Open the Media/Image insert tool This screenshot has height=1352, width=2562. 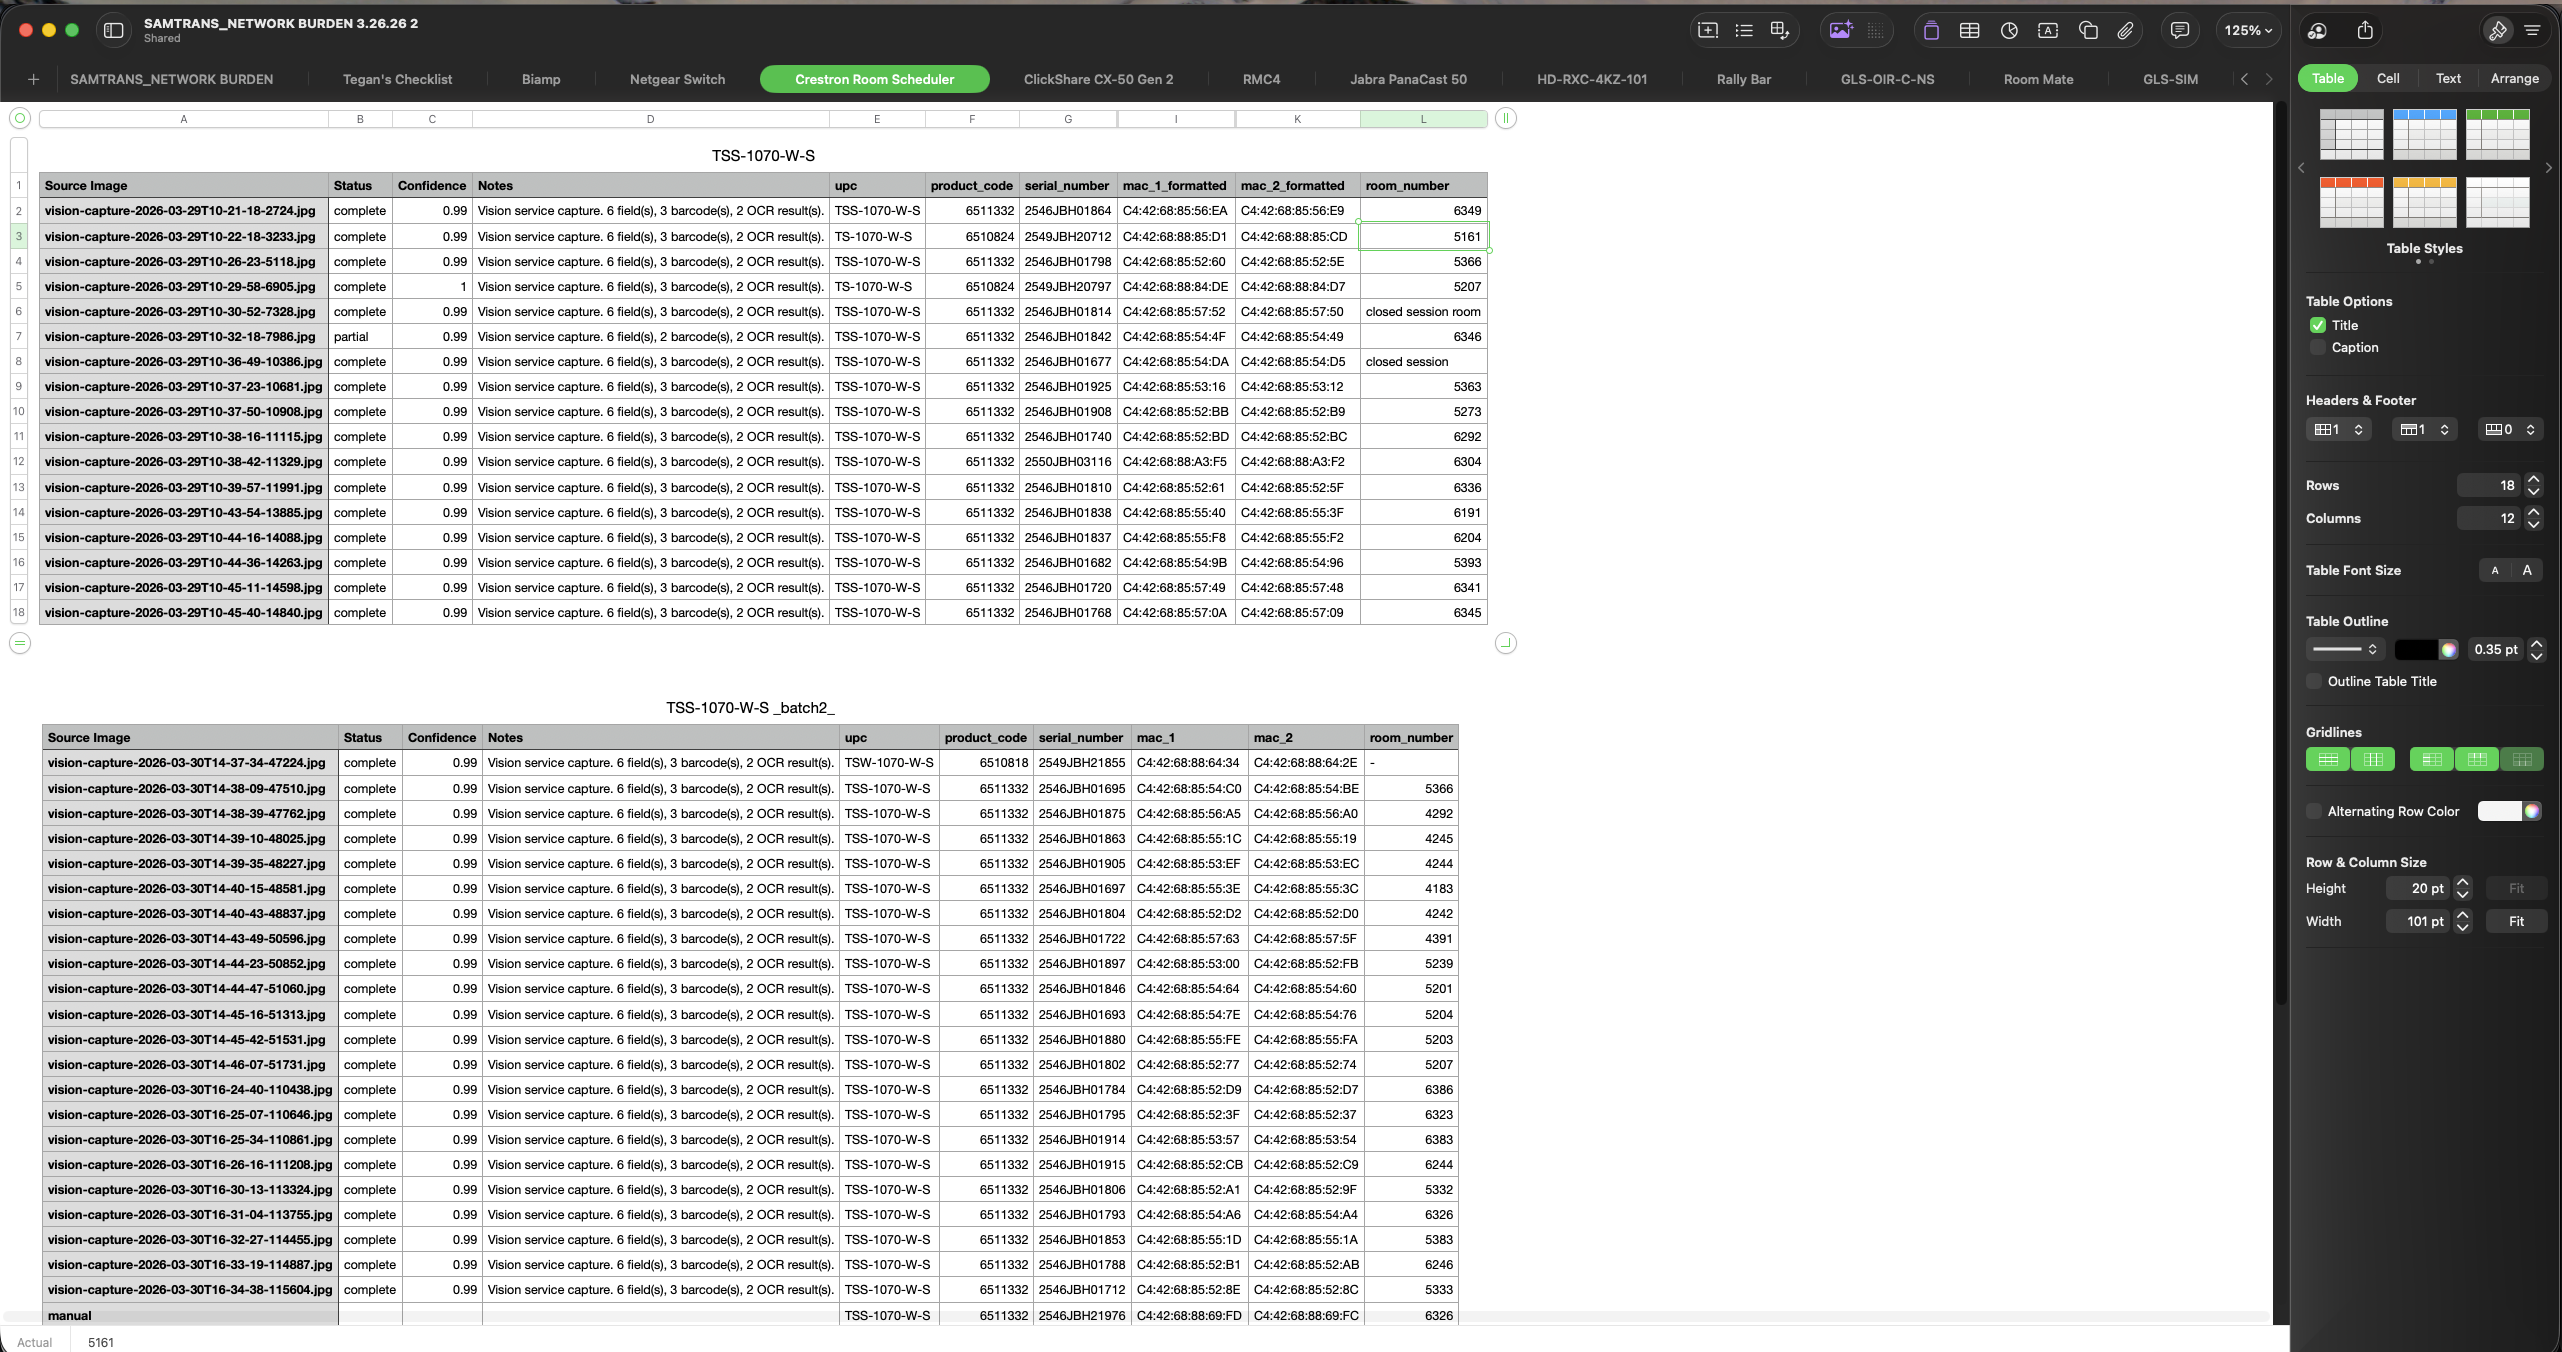1841,30
